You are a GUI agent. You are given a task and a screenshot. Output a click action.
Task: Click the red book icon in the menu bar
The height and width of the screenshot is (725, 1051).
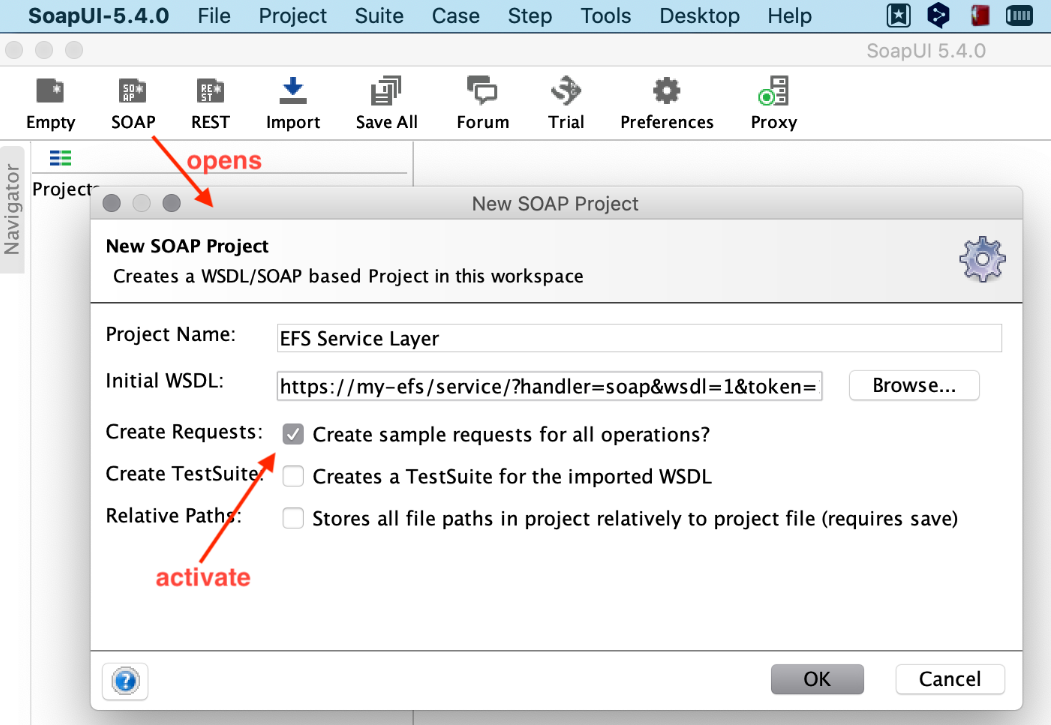[x=980, y=15]
